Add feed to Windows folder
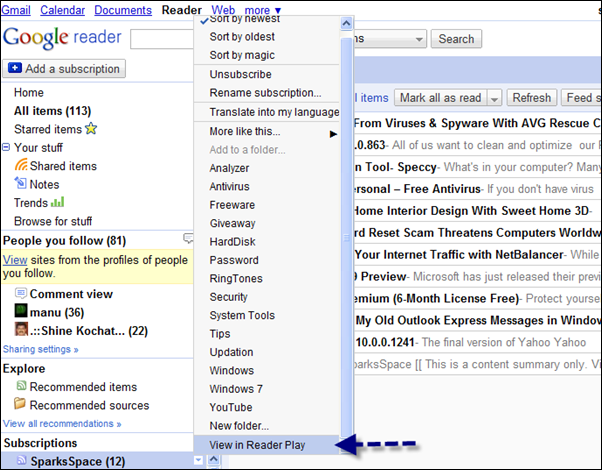Viewport: 602px width, 470px height. (x=232, y=371)
